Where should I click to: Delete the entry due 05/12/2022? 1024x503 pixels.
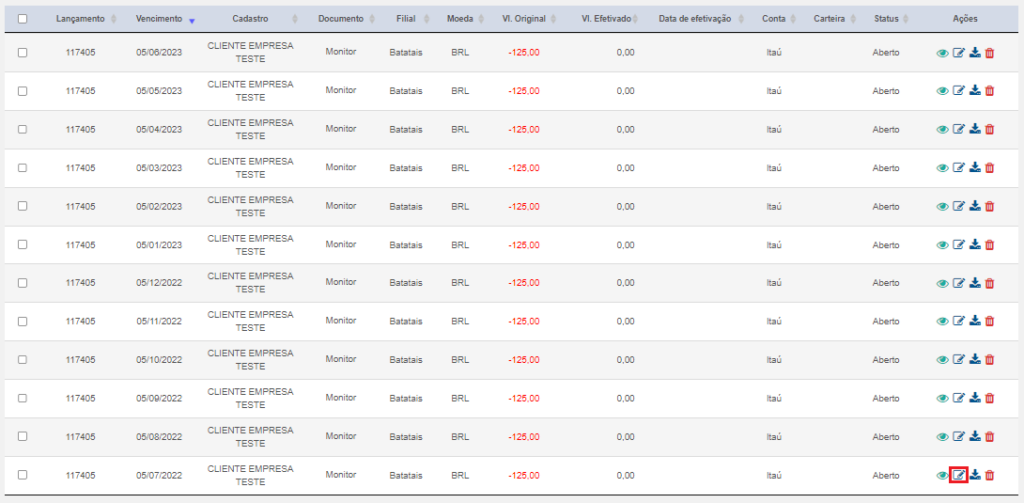989,284
